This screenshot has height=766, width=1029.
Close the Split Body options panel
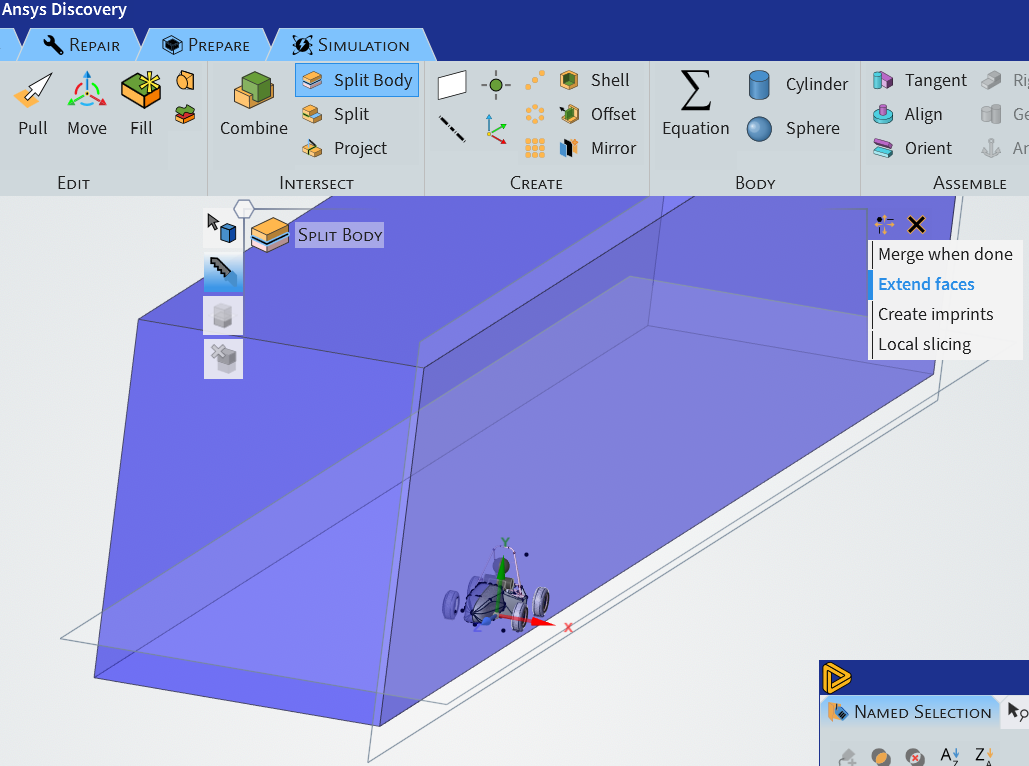click(x=916, y=225)
